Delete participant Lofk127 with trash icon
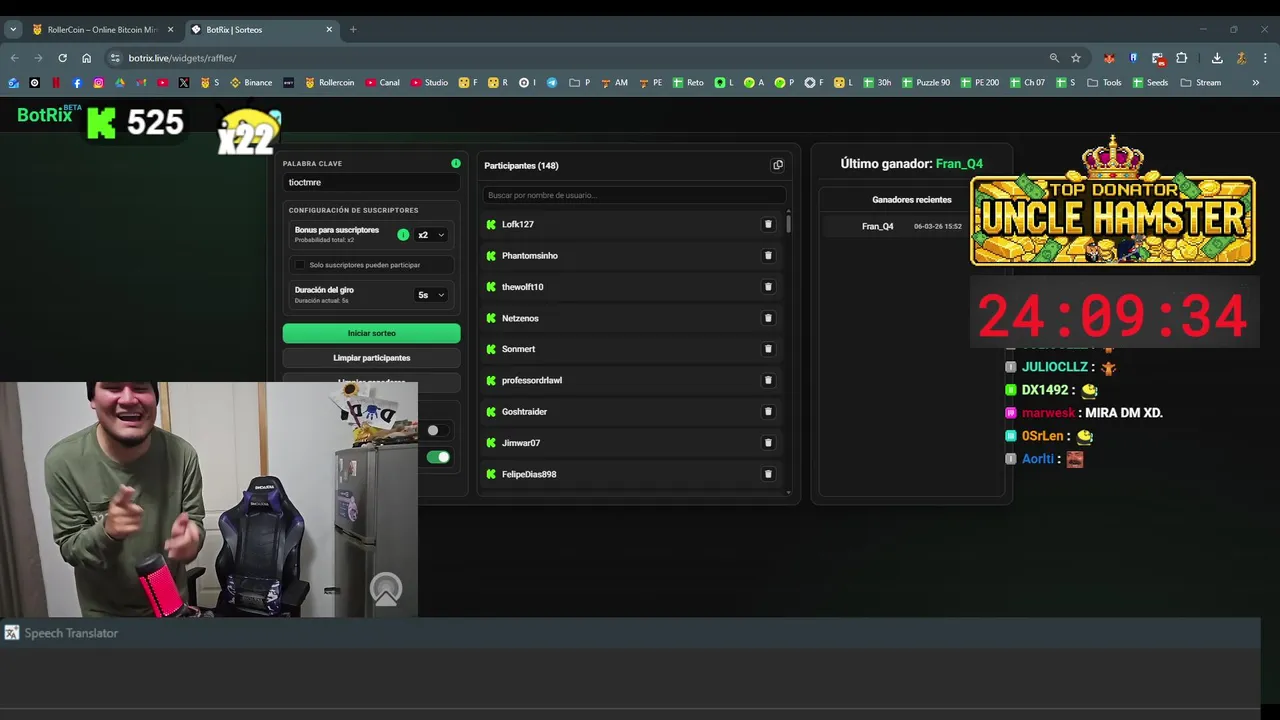The width and height of the screenshot is (1280, 720). [768, 224]
